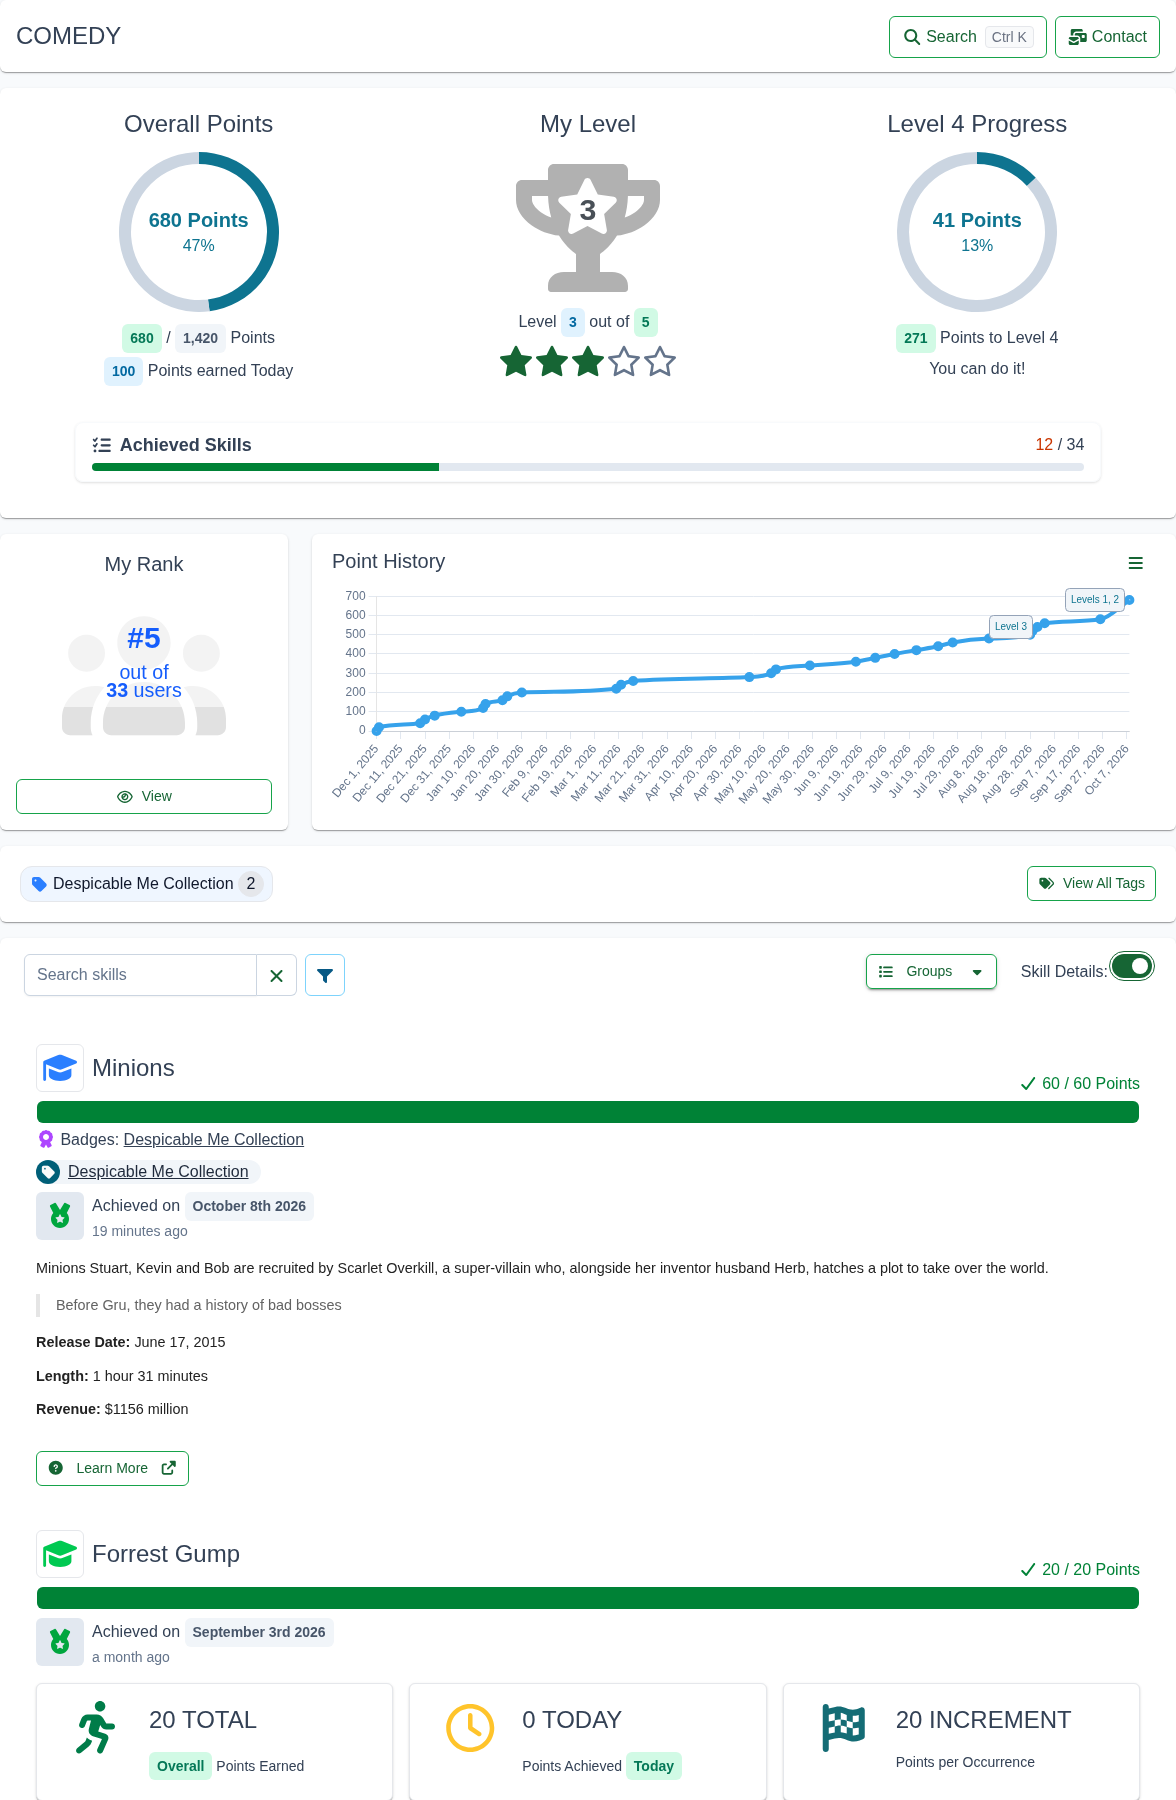Click the #5 rank badge
This screenshot has width=1176, height=1800.
pos(144,638)
